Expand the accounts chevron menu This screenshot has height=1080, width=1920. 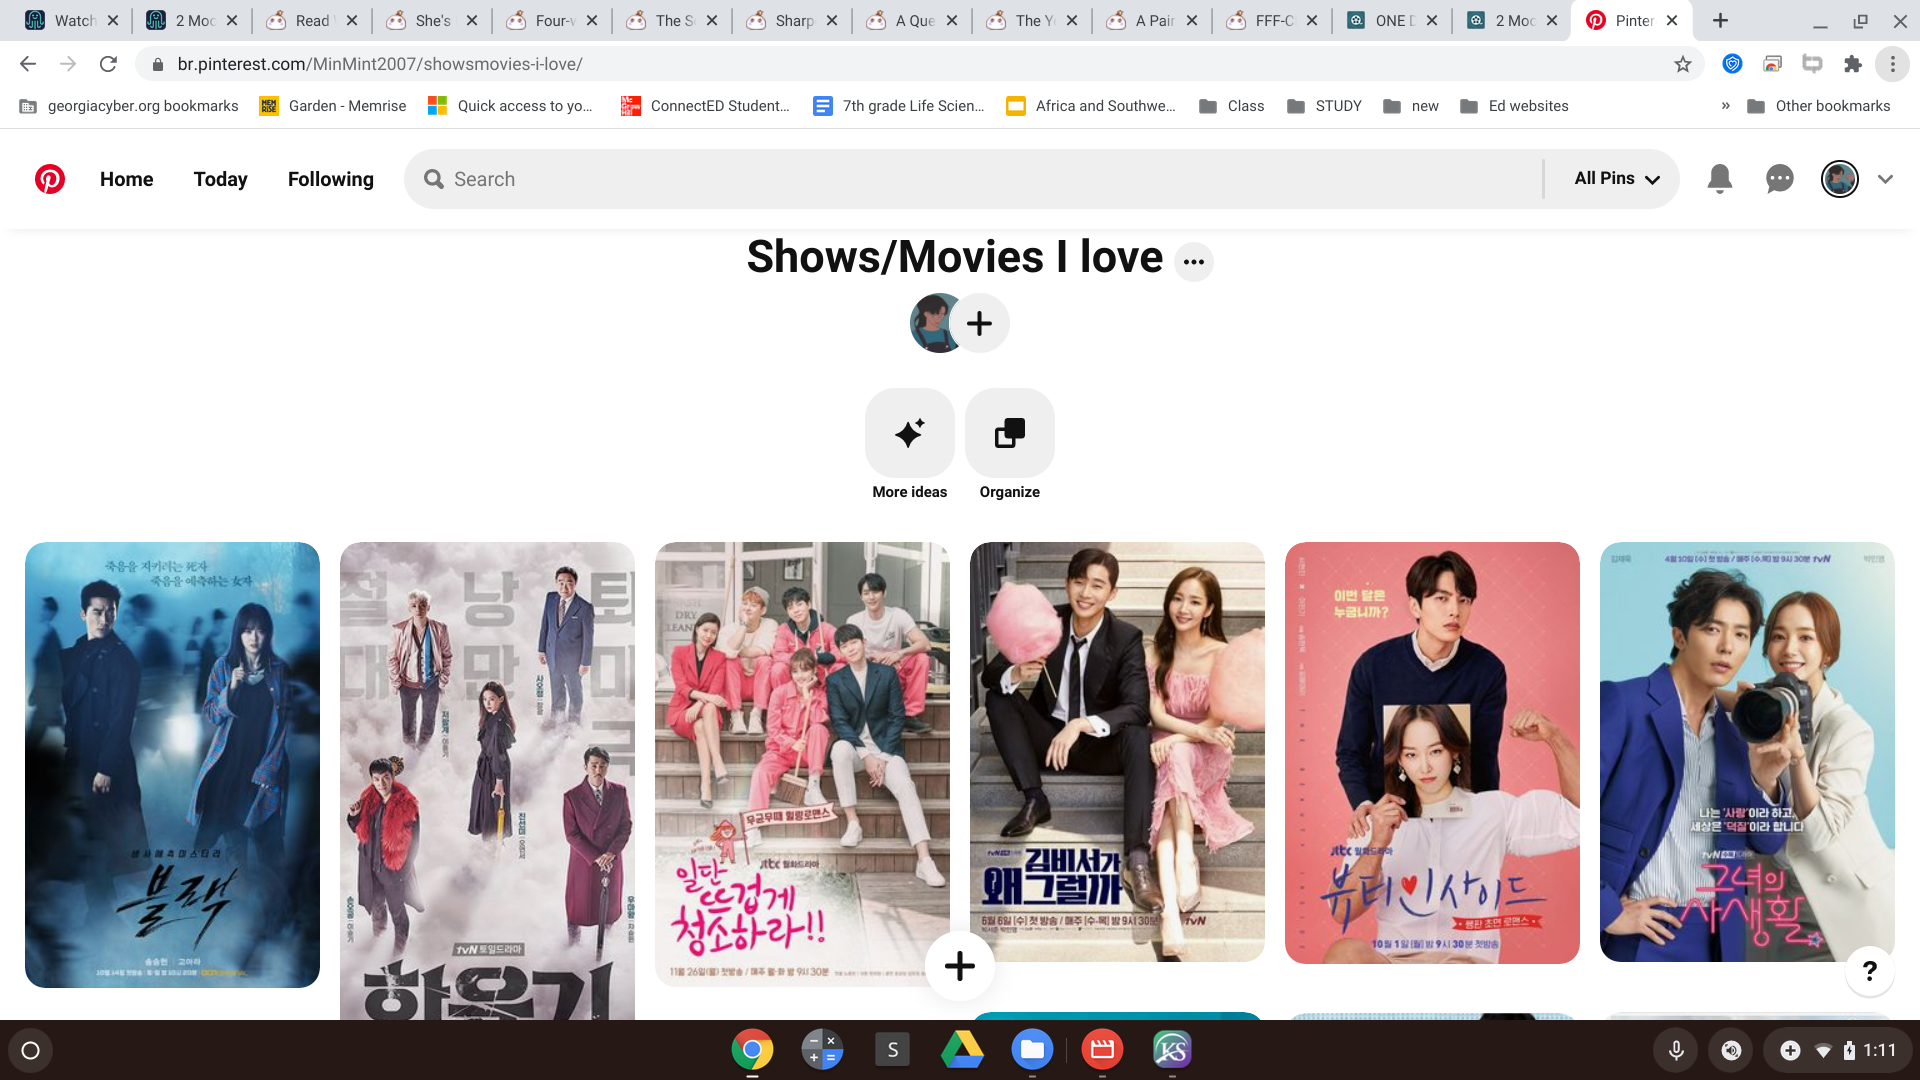1886,179
